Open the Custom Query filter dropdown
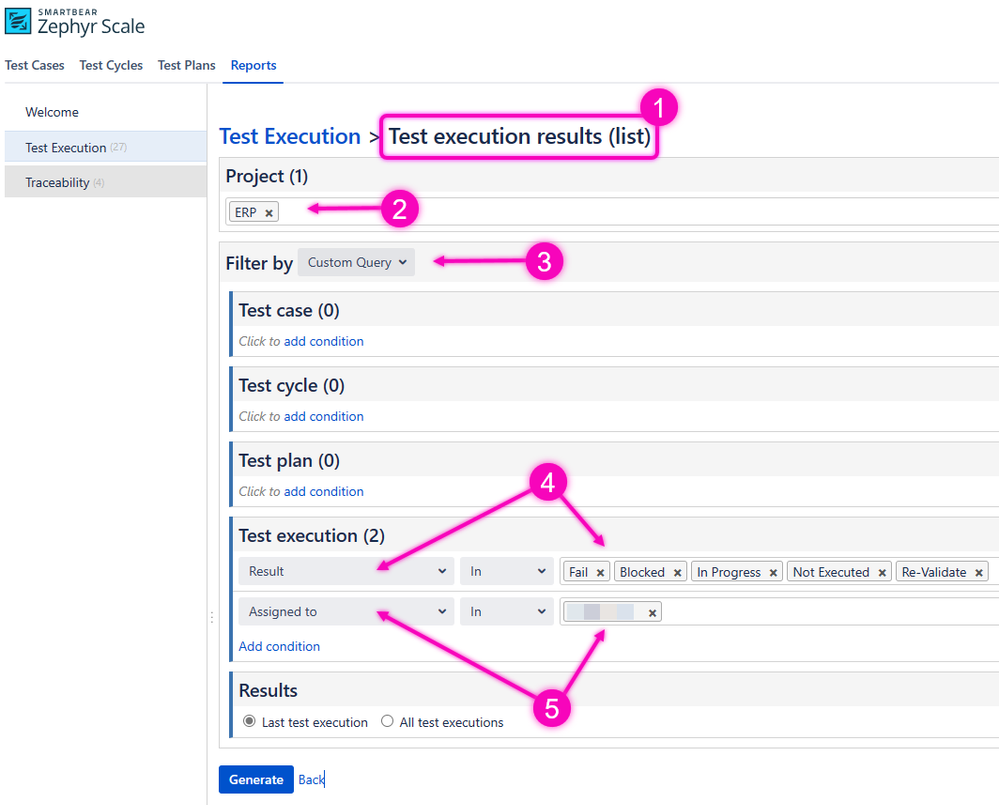The width and height of the screenshot is (999, 805). pyautogui.click(x=356, y=263)
